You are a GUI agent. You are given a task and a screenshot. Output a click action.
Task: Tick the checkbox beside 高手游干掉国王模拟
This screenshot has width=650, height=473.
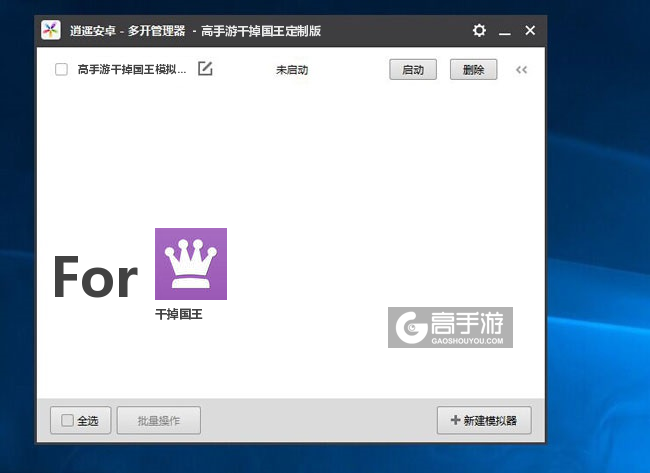(x=61, y=69)
